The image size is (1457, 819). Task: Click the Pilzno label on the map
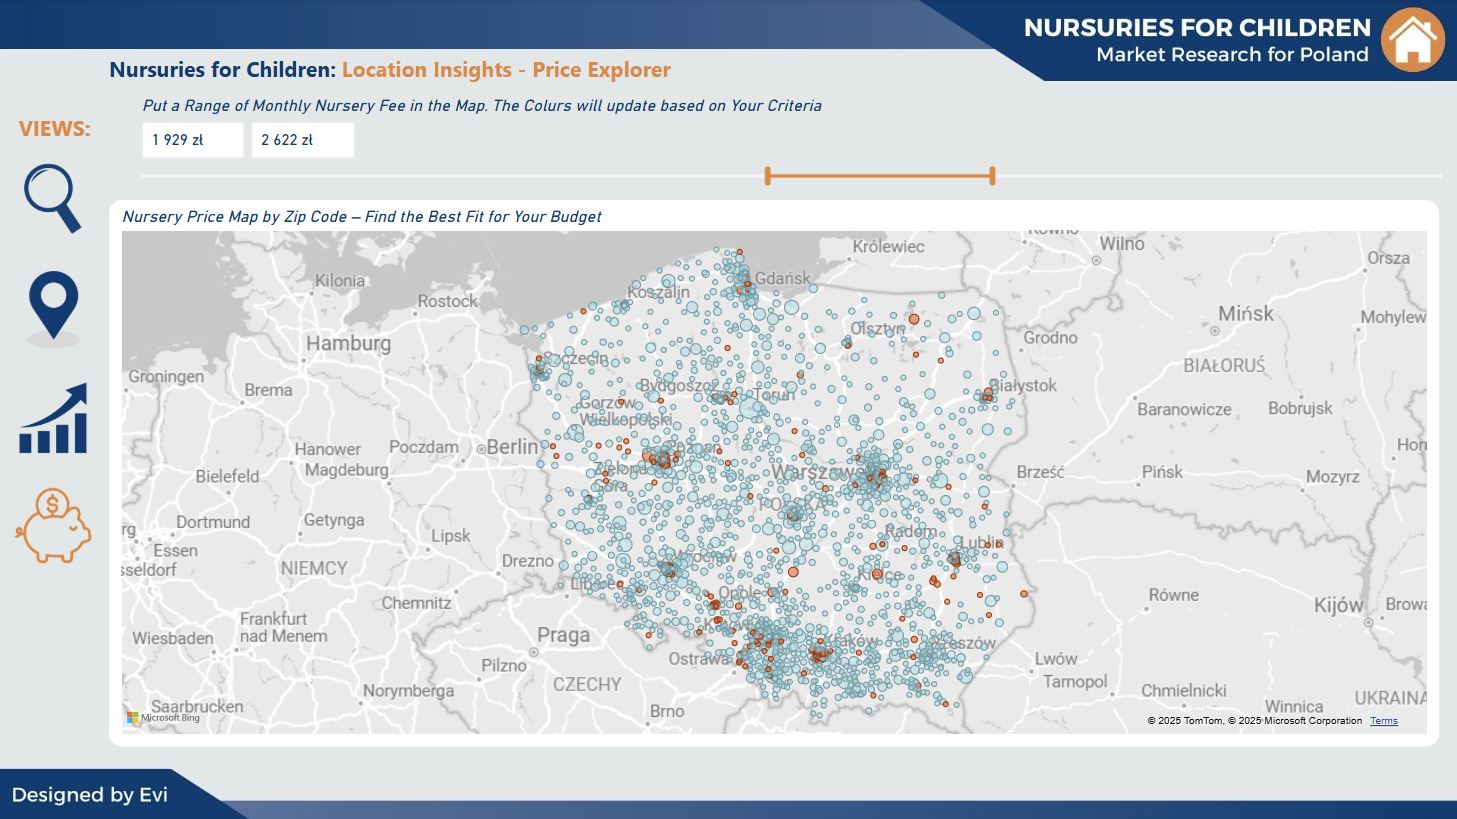[504, 665]
